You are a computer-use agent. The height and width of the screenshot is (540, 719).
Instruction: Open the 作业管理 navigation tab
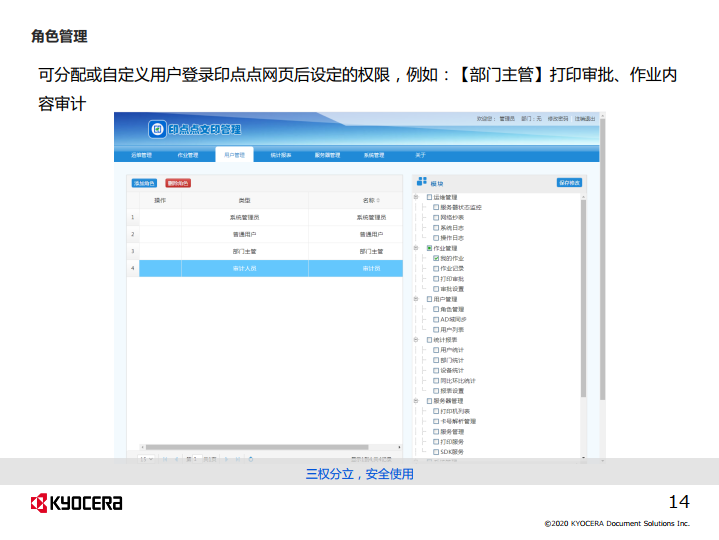tap(188, 155)
